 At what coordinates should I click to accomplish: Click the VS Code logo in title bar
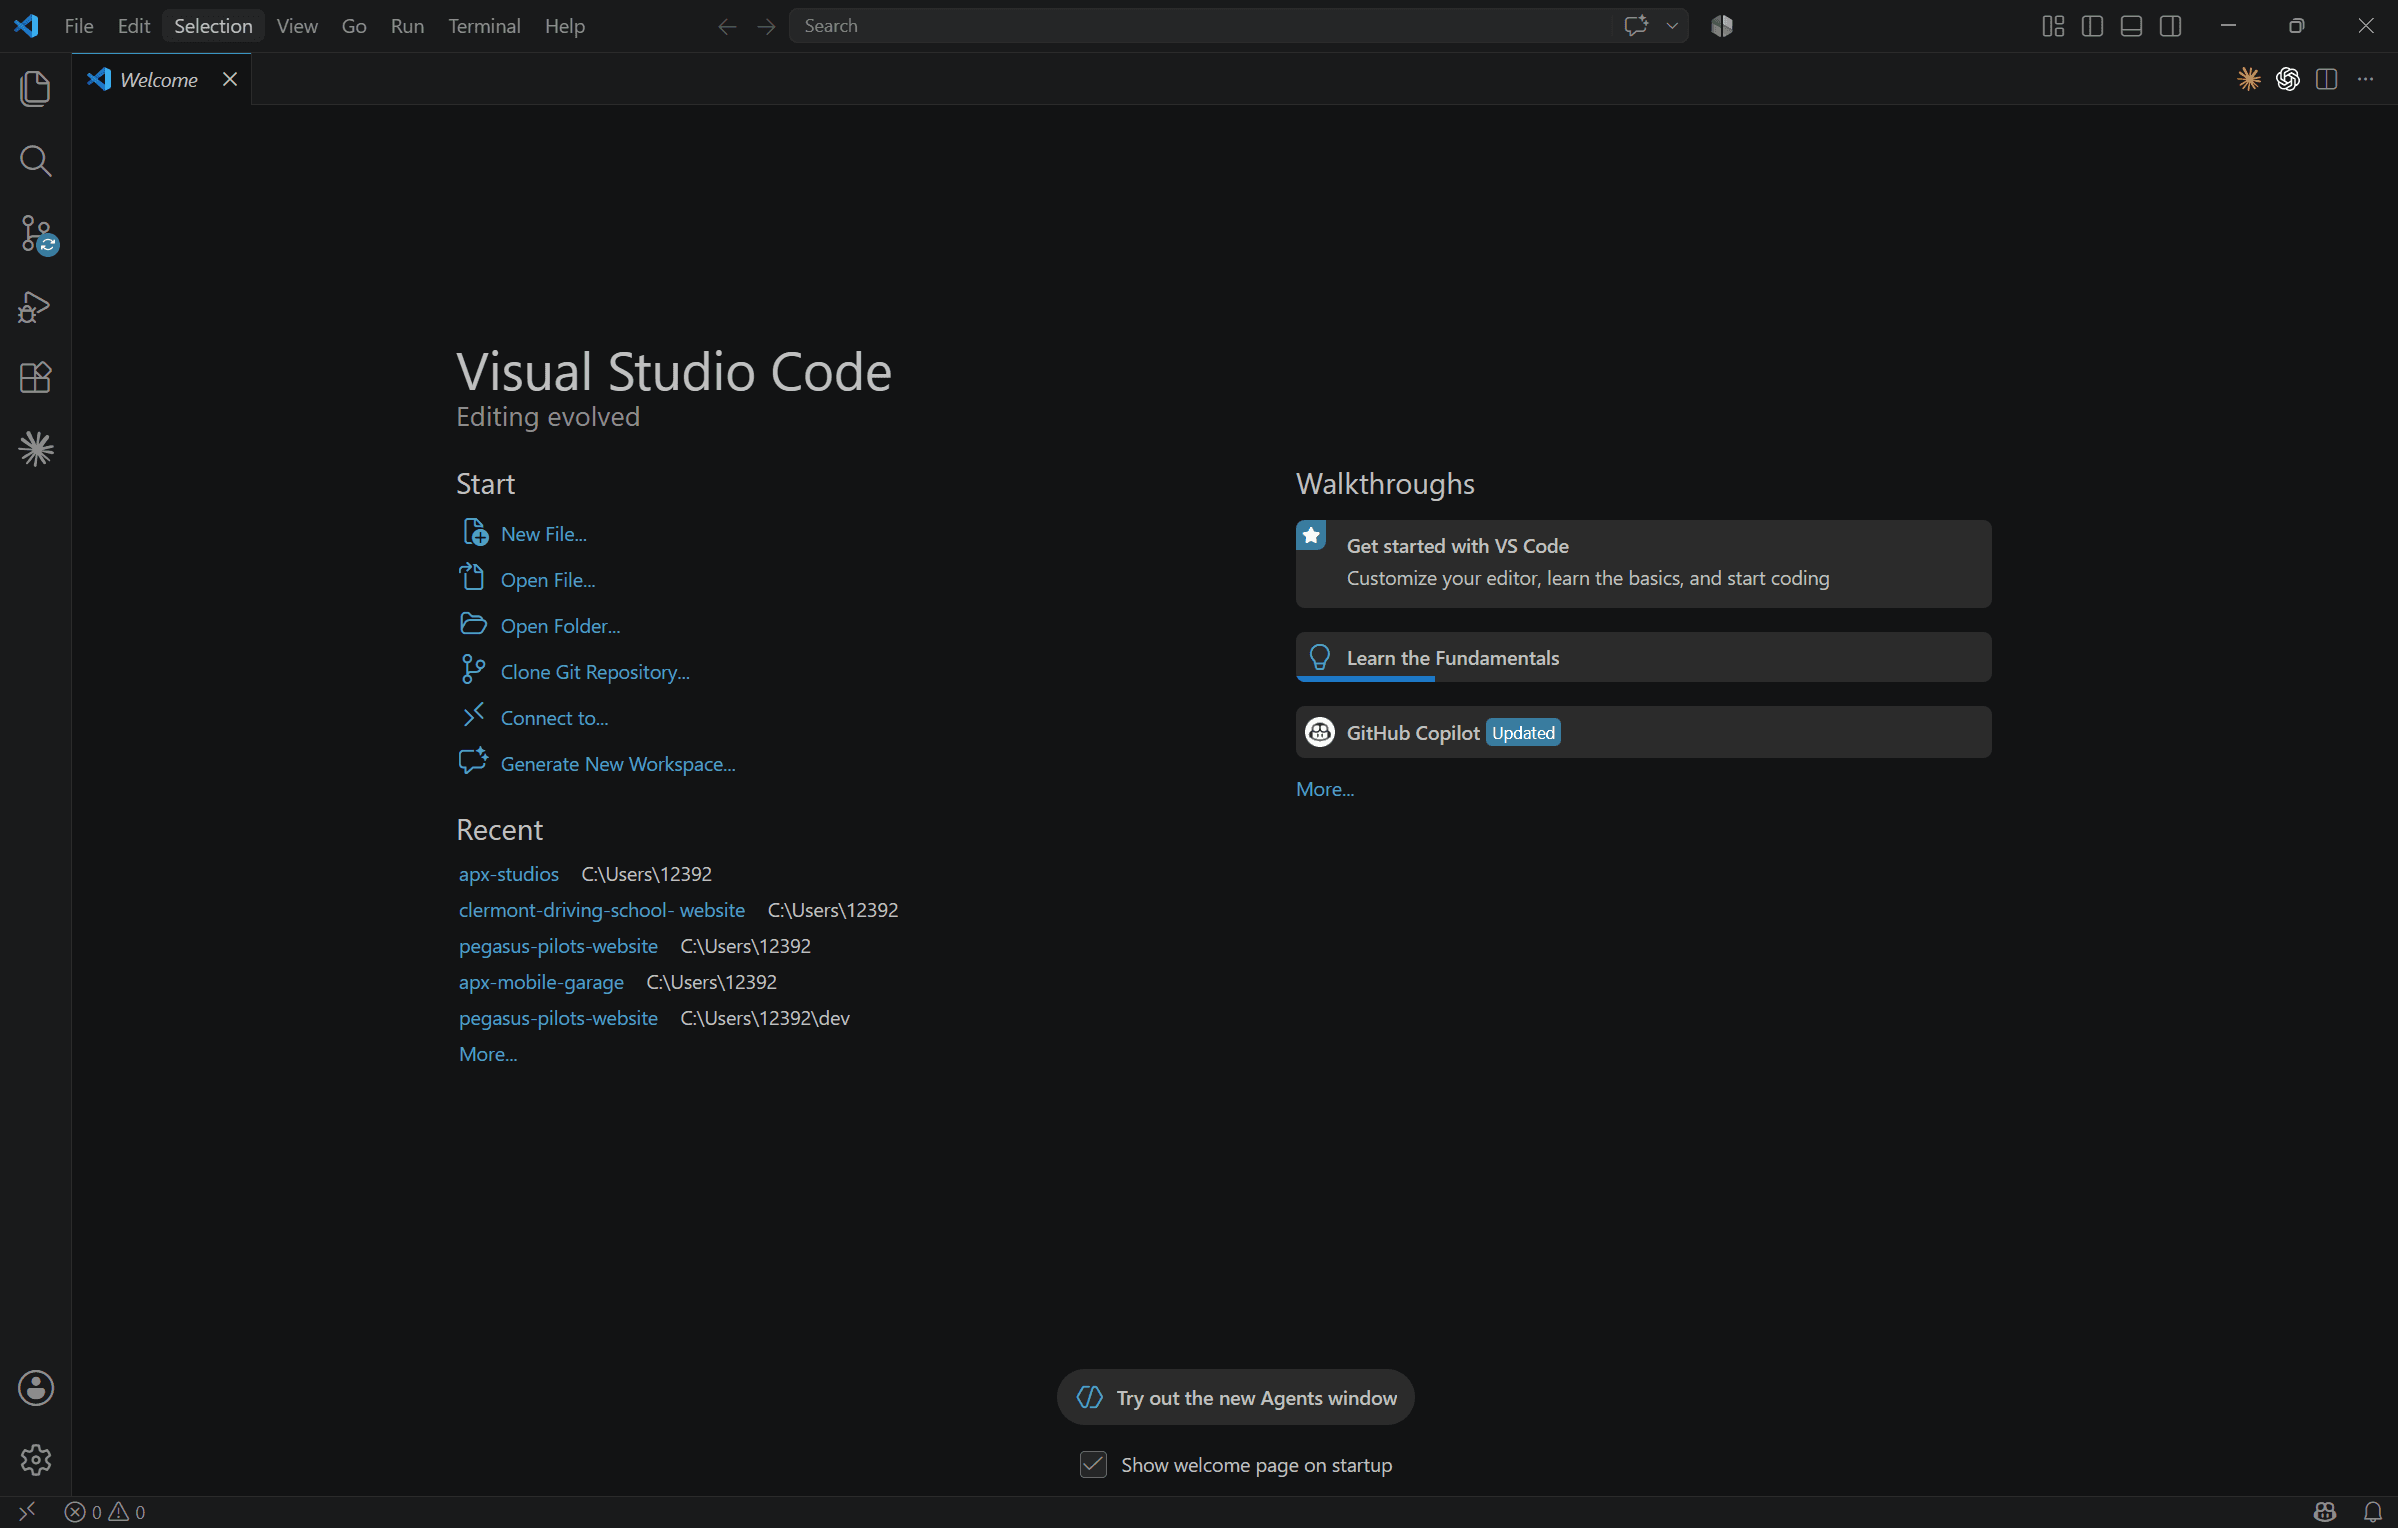pos(26,26)
